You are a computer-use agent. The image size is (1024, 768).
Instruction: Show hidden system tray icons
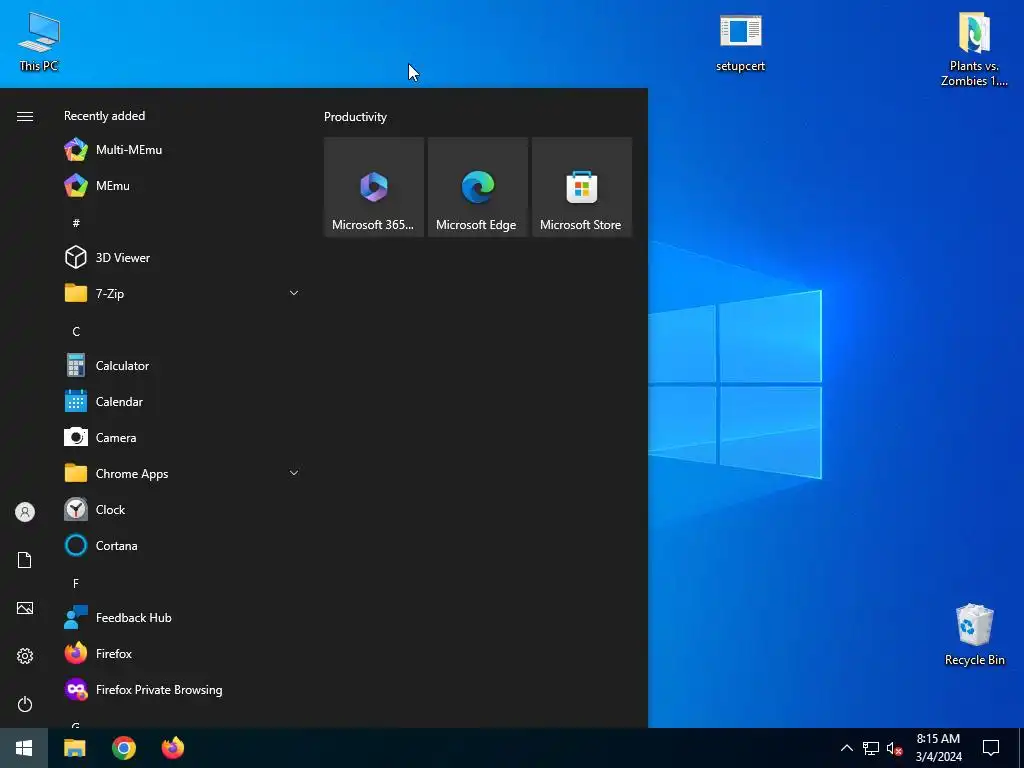pos(846,748)
